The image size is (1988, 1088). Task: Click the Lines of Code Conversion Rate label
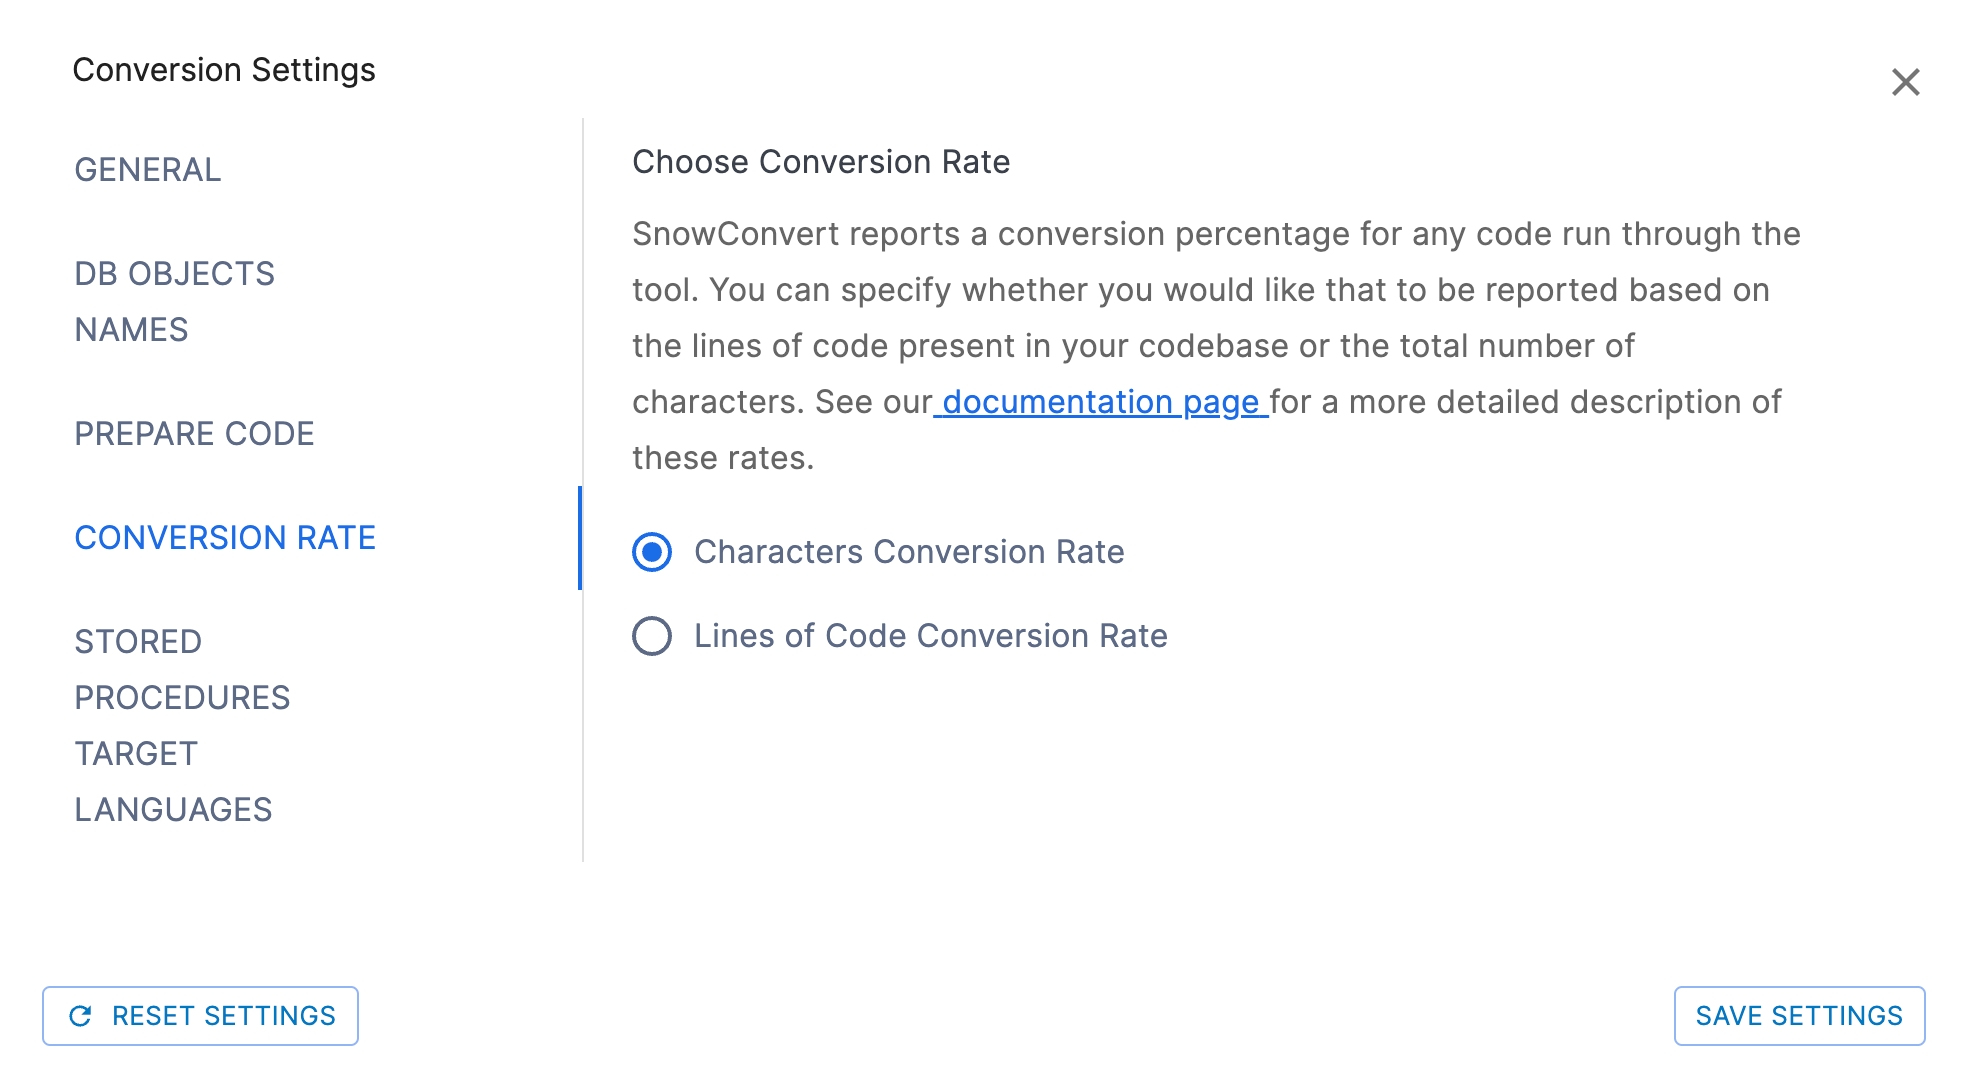930,636
